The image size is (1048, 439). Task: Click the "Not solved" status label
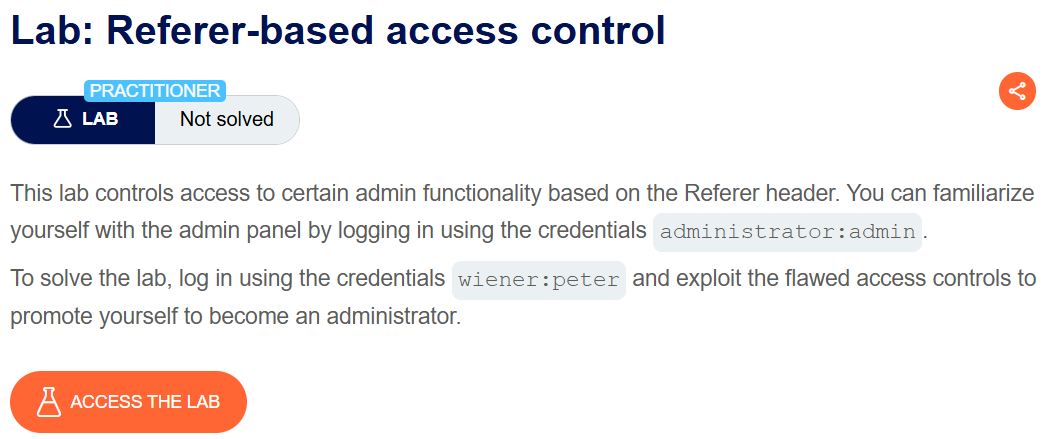(x=226, y=120)
